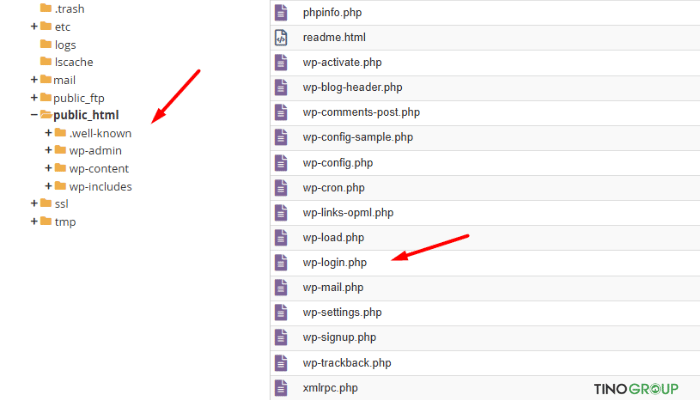Select tmp in the folder tree
This screenshot has width=700, height=400.
65,222
